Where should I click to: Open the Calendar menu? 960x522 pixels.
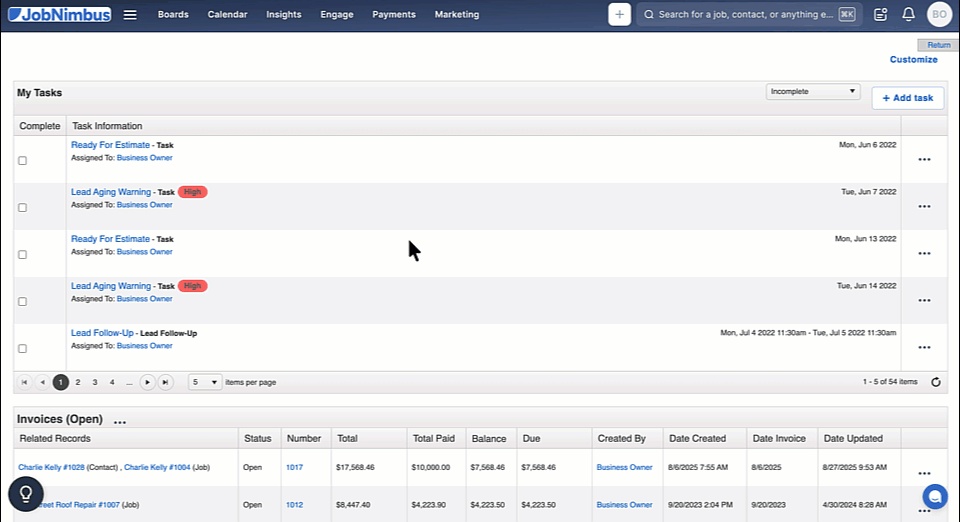click(227, 15)
